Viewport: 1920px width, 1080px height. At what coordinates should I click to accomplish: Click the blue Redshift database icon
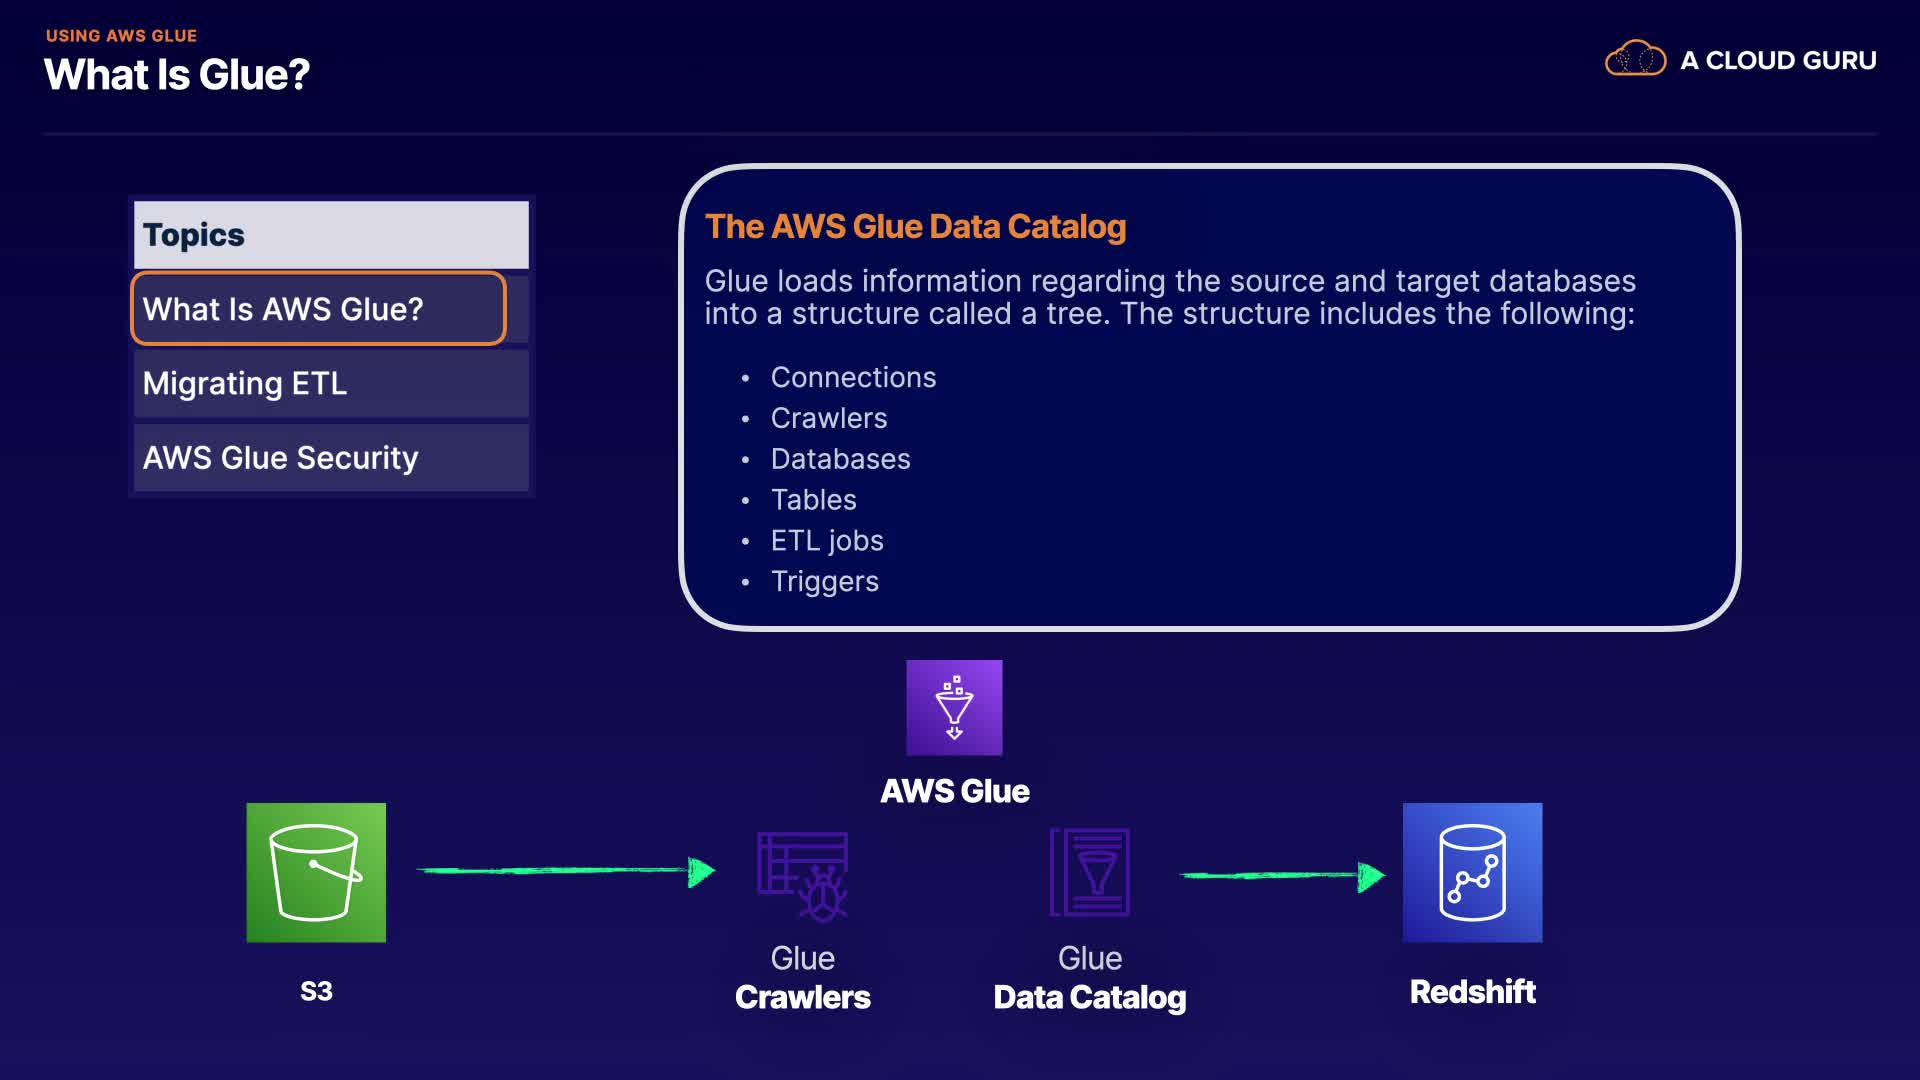point(1472,872)
